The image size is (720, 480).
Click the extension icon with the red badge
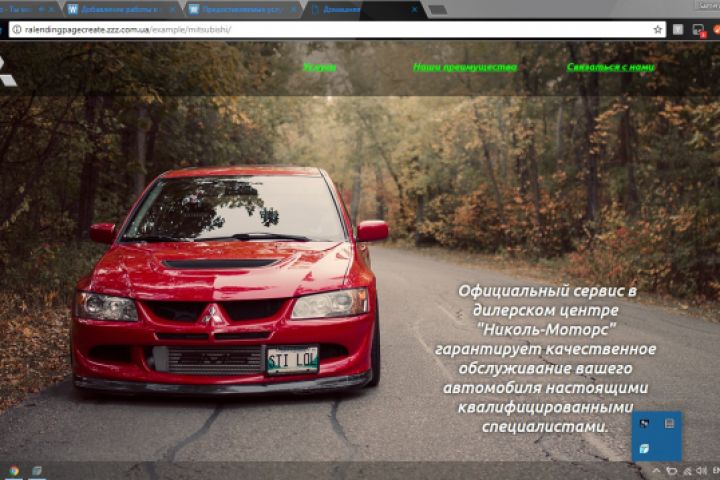pyautogui.click(x=698, y=30)
